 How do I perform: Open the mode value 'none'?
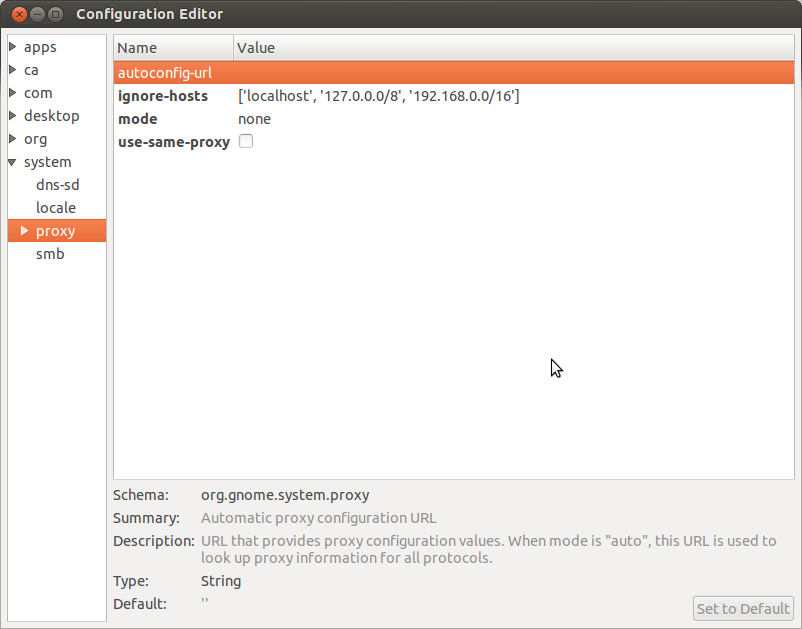click(x=254, y=119)
